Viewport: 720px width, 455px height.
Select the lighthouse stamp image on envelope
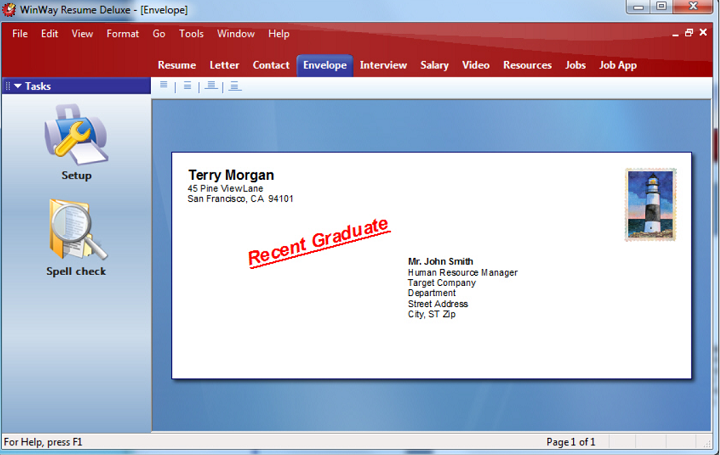pyautogui.click(x=651, y=205)
